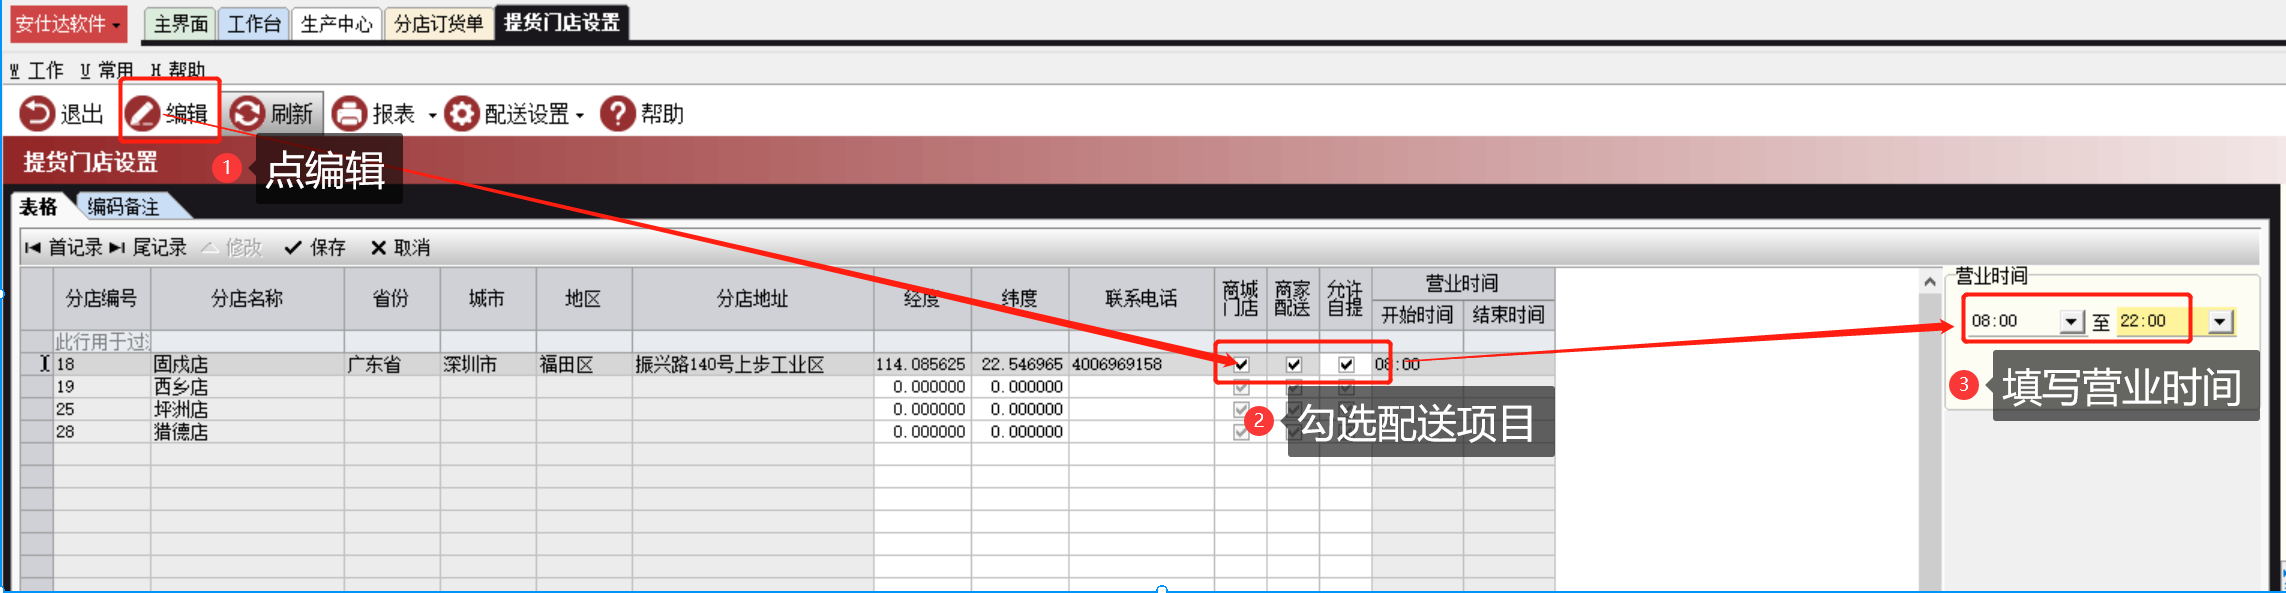Image resolution: width=2286 pixels, height=593 pixels.
Task: Toggle 允许自提 checkbox for 固戌店
Action: coord(1346,365)
